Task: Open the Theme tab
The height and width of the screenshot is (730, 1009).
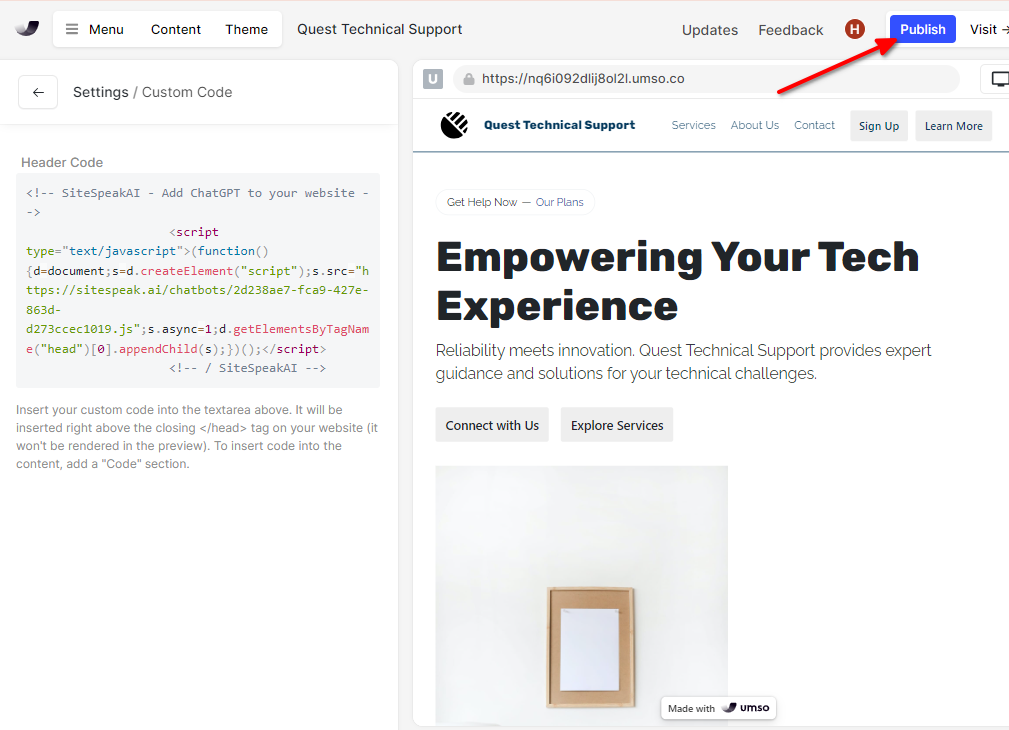Action: click(246, 30)
